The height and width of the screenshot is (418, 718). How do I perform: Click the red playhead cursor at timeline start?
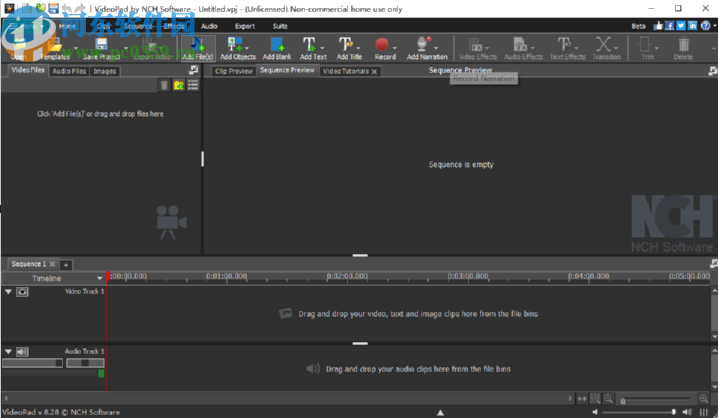[x=108, y=276]
